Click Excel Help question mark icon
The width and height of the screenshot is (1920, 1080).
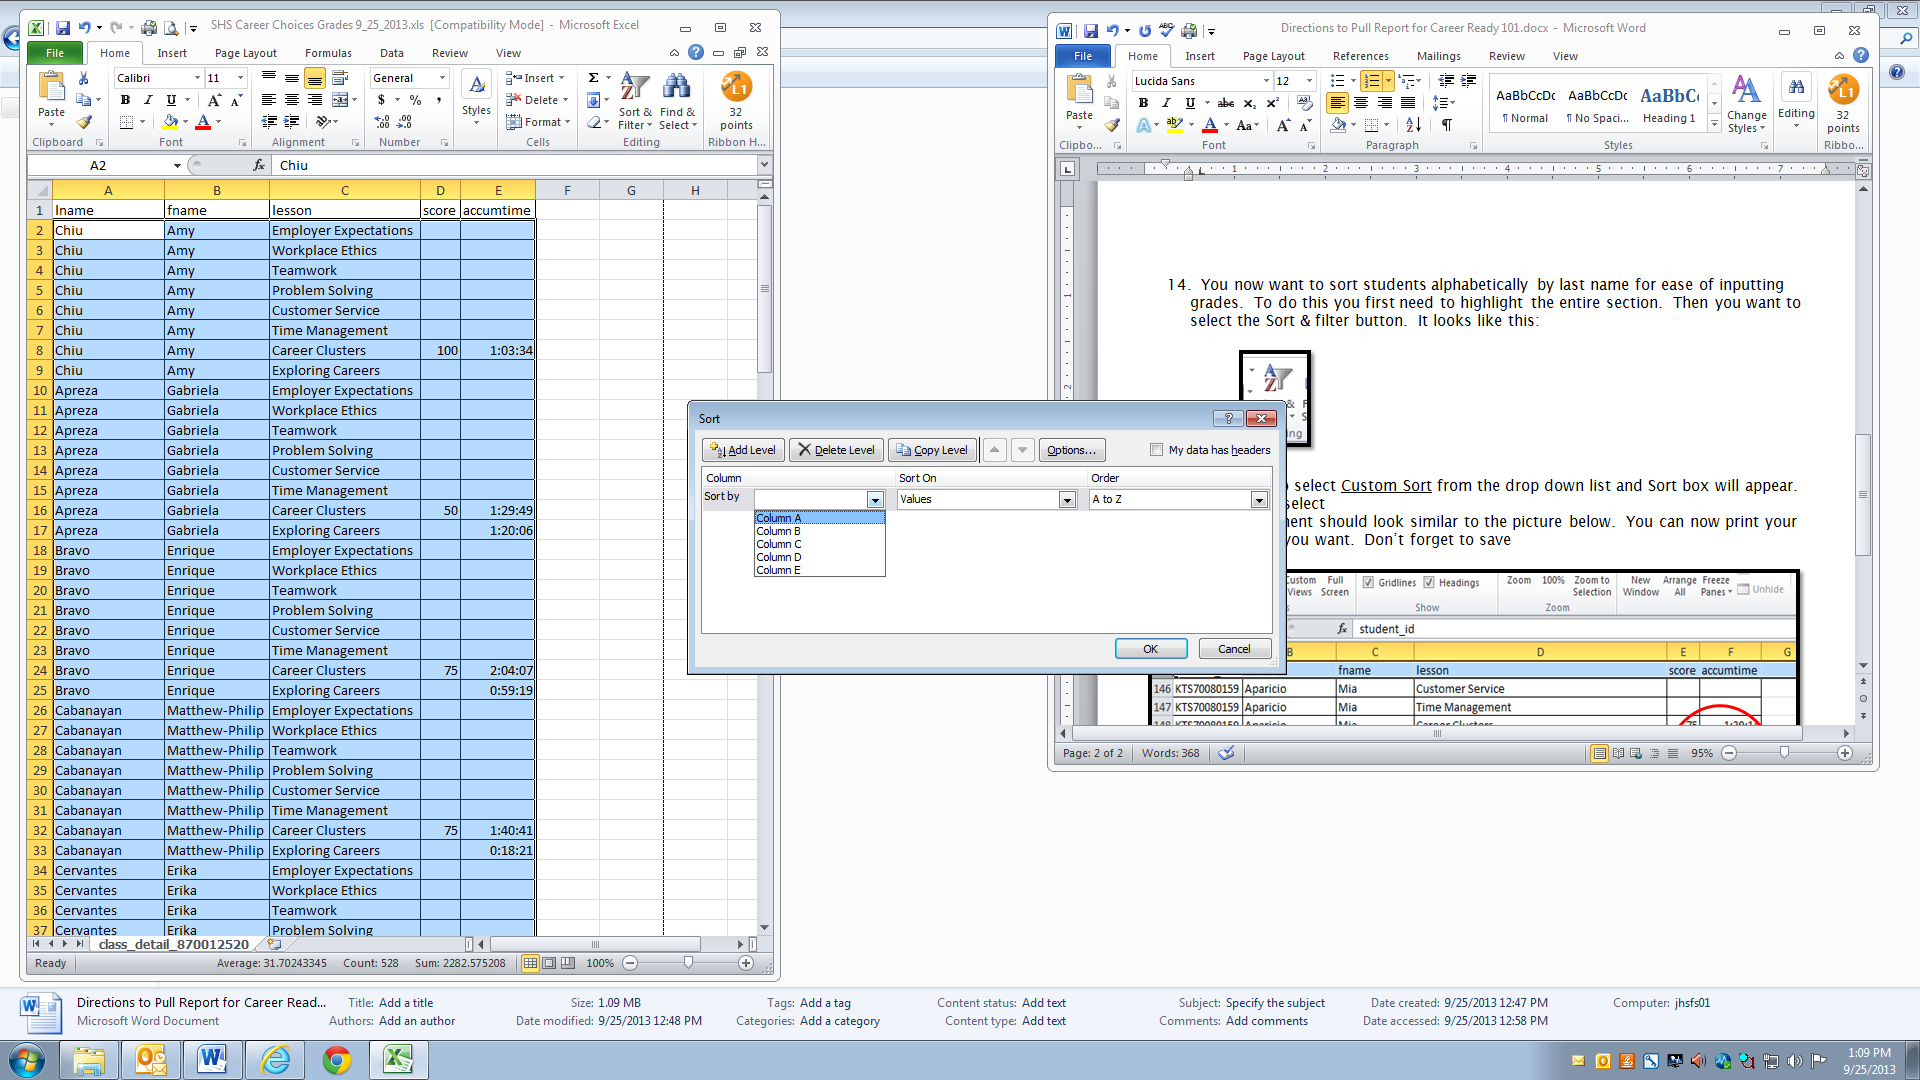tap(696, 53)
